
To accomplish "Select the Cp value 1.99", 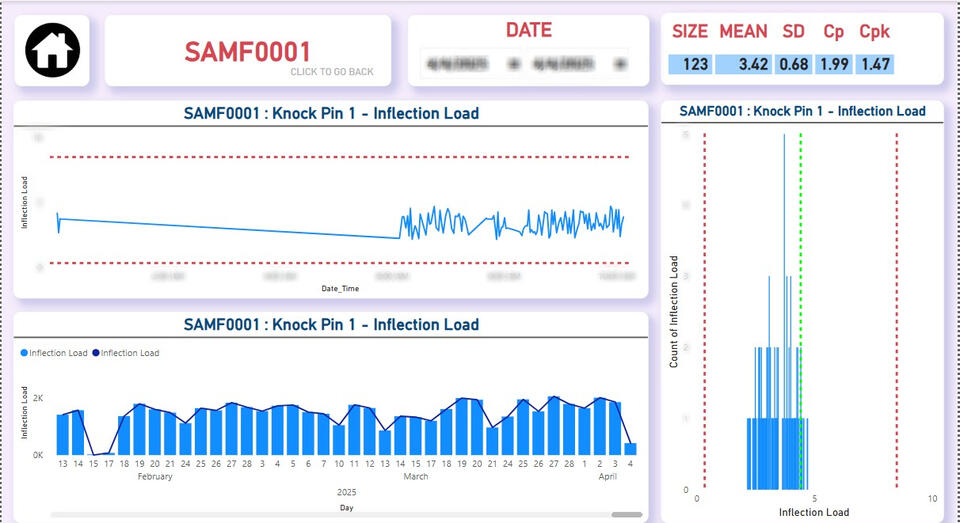I will 833,64.
